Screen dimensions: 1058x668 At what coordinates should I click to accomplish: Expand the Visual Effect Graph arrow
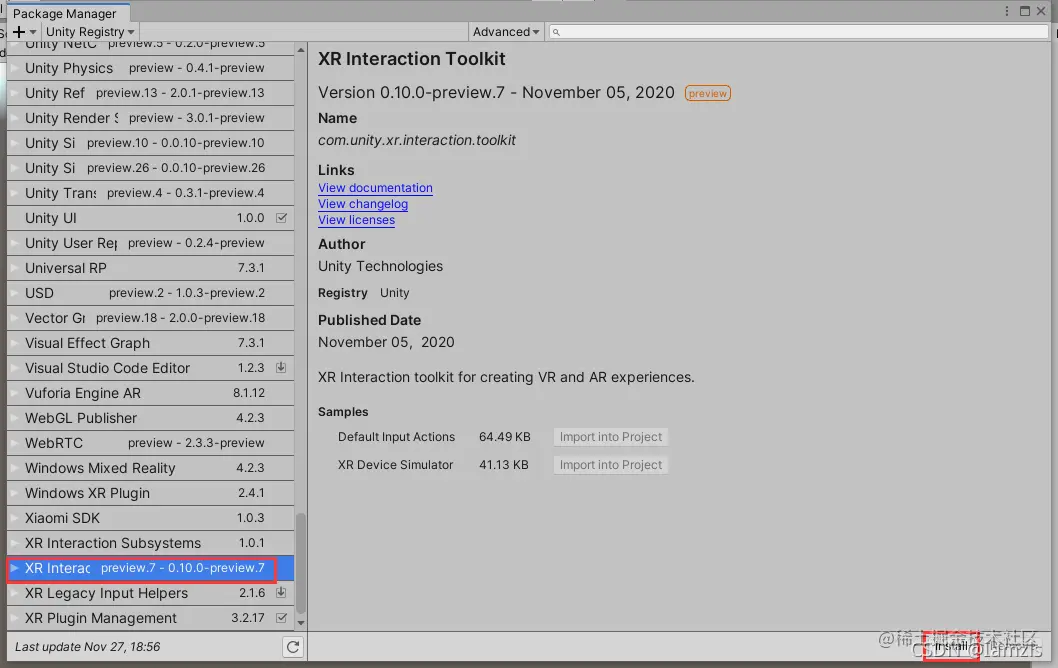14,343
